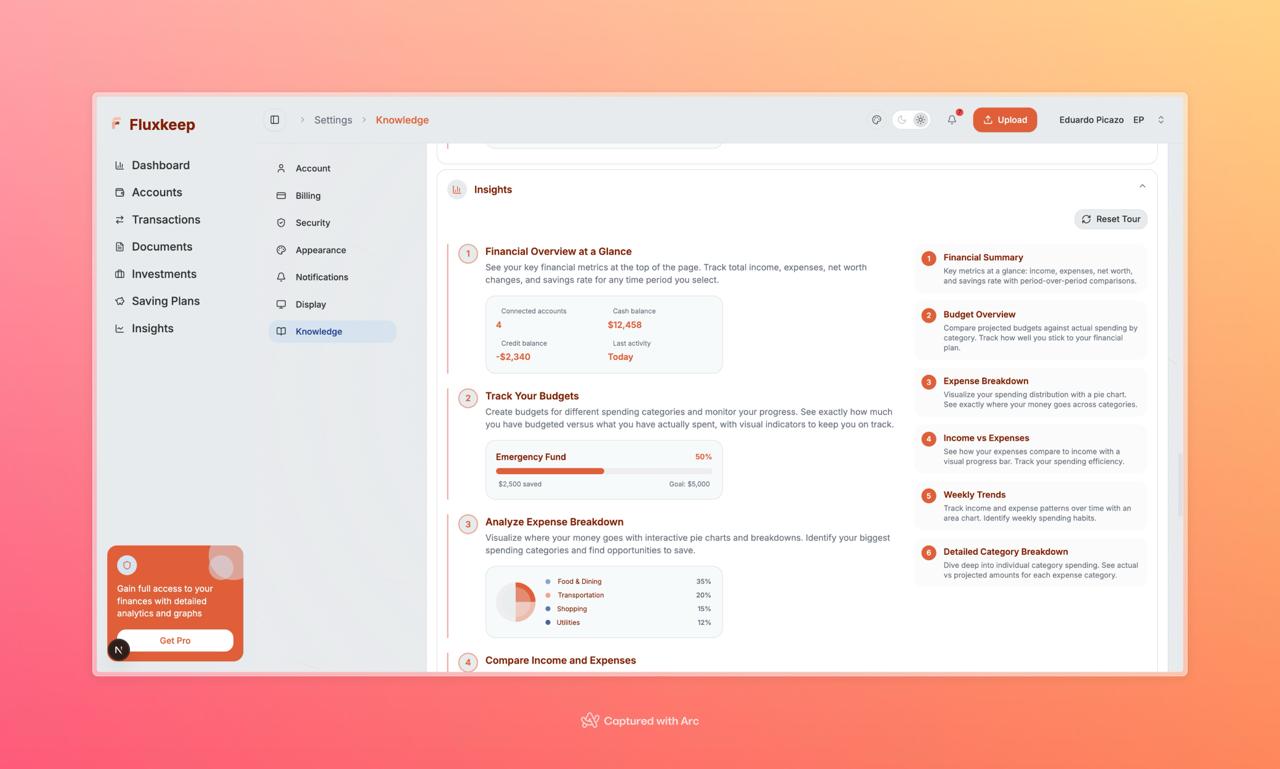Image resolution: width=1280 pixels, height=769 pixels.
Task: Switch to dark mode with moon toggle
Action: pos(901,120)
